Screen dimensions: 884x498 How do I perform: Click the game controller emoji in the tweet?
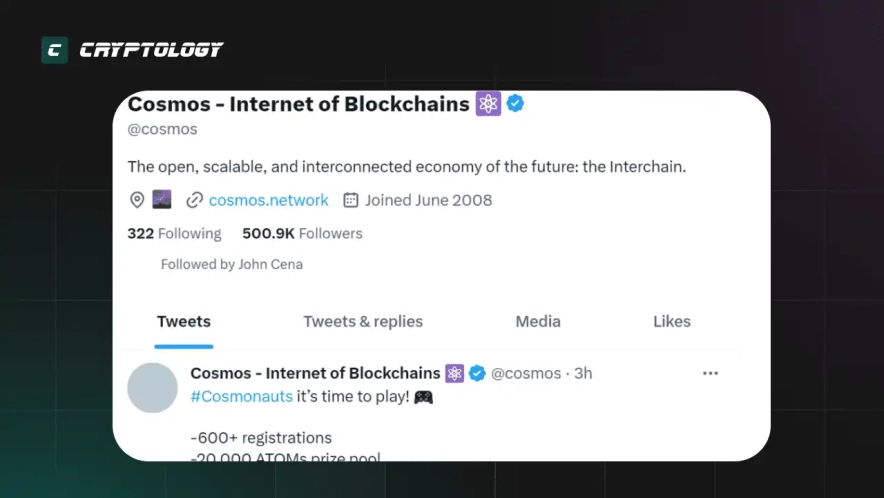(424, 396)
